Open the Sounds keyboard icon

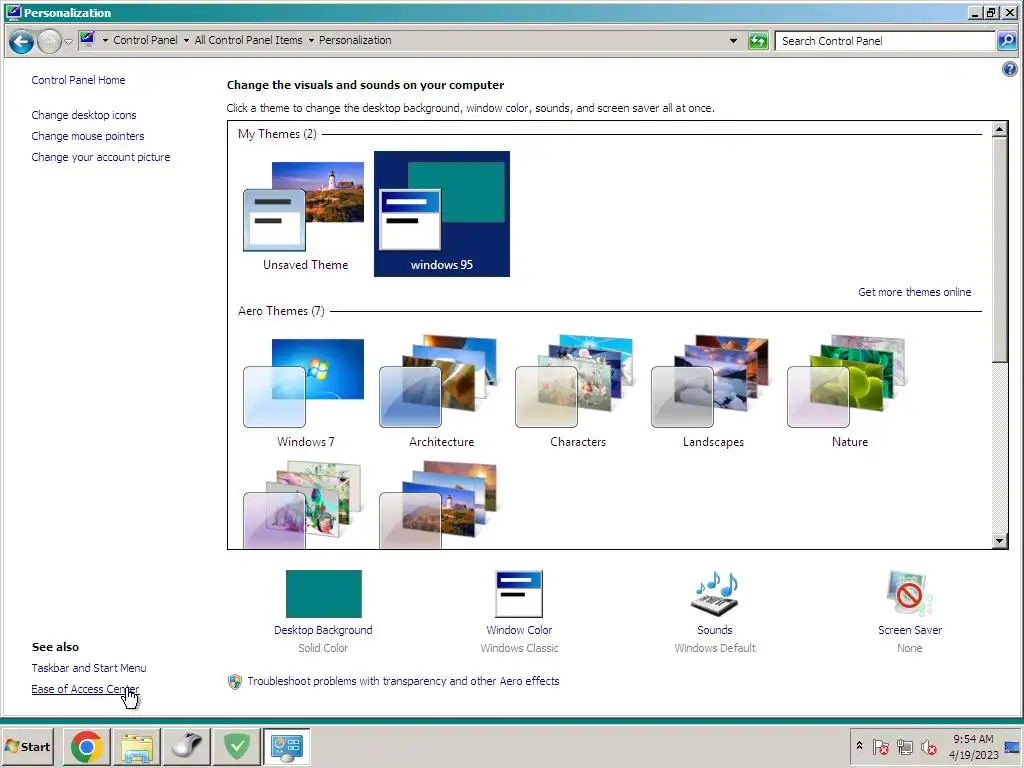tap(714, 594)
